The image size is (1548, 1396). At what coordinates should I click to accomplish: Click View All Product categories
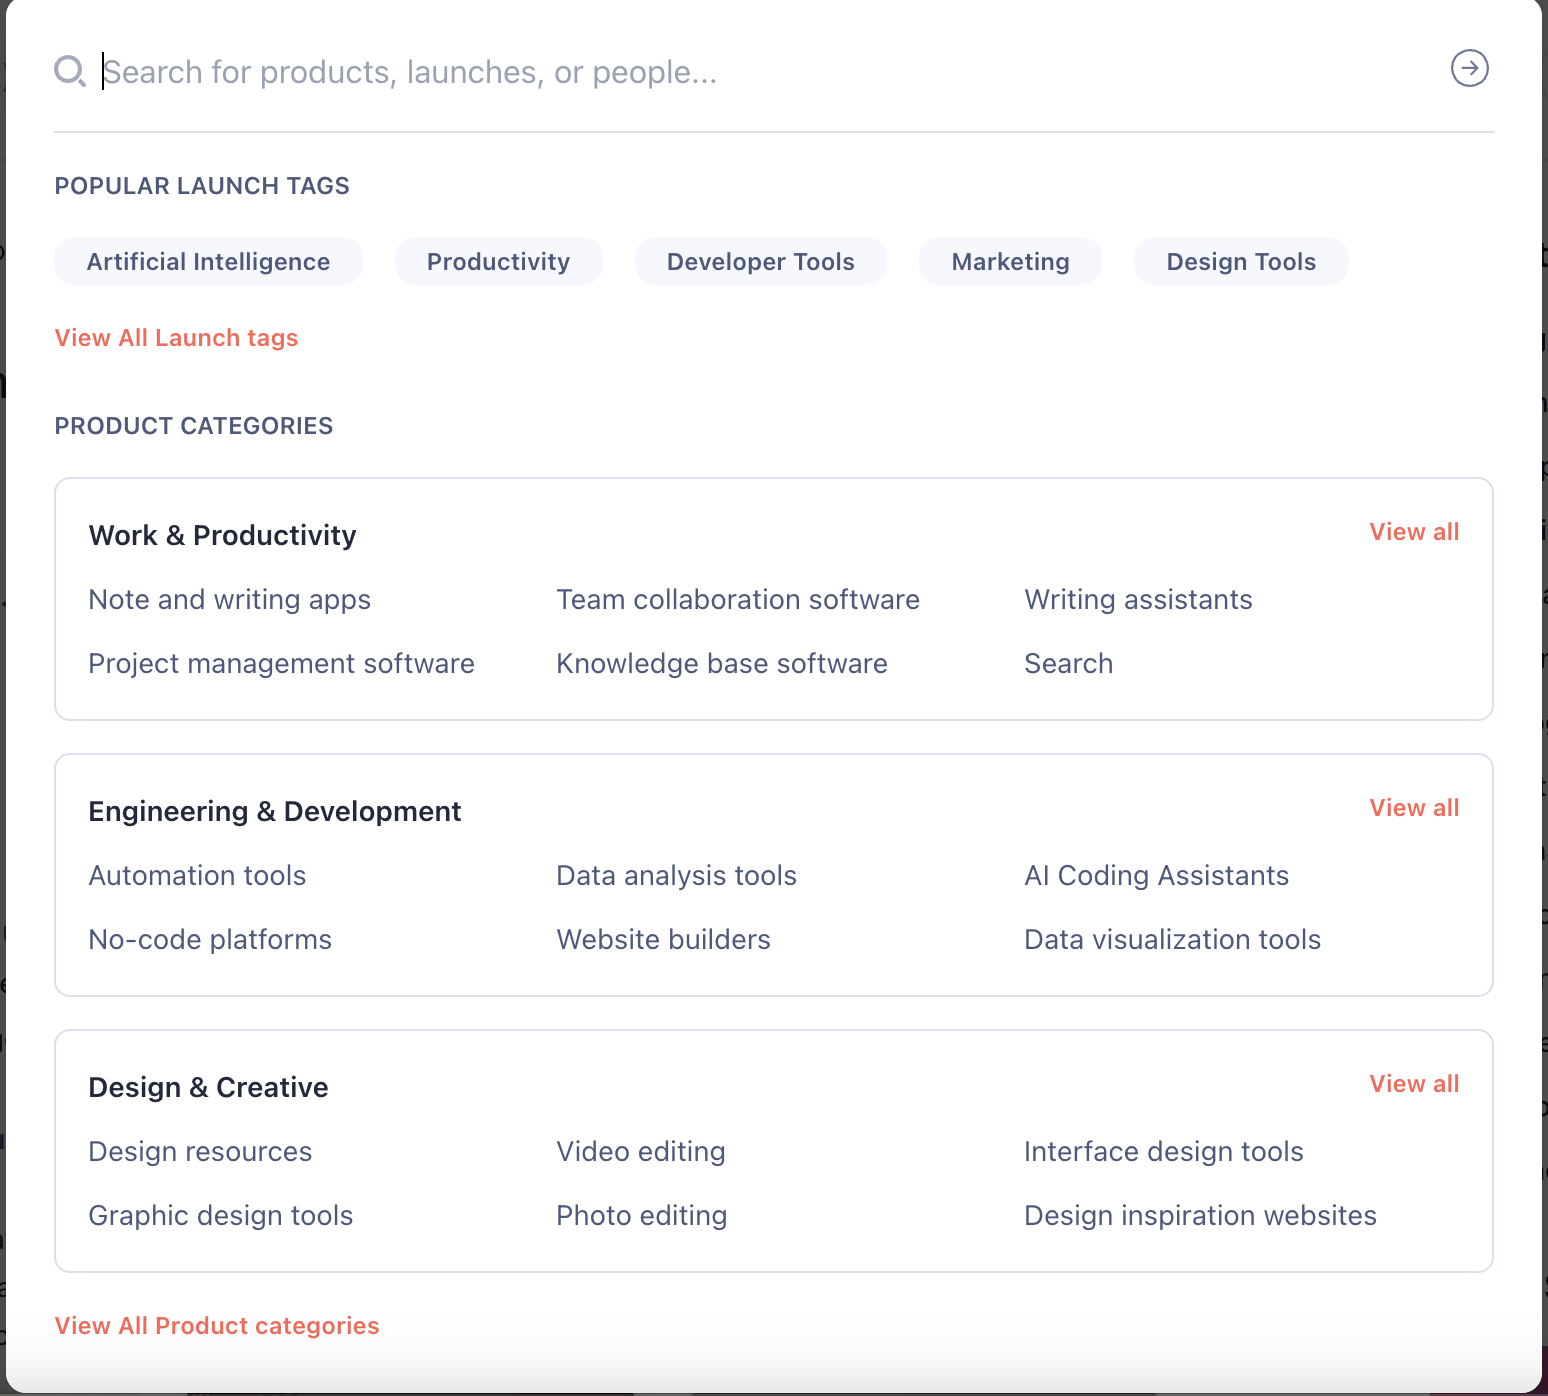tap(217, 1326)
